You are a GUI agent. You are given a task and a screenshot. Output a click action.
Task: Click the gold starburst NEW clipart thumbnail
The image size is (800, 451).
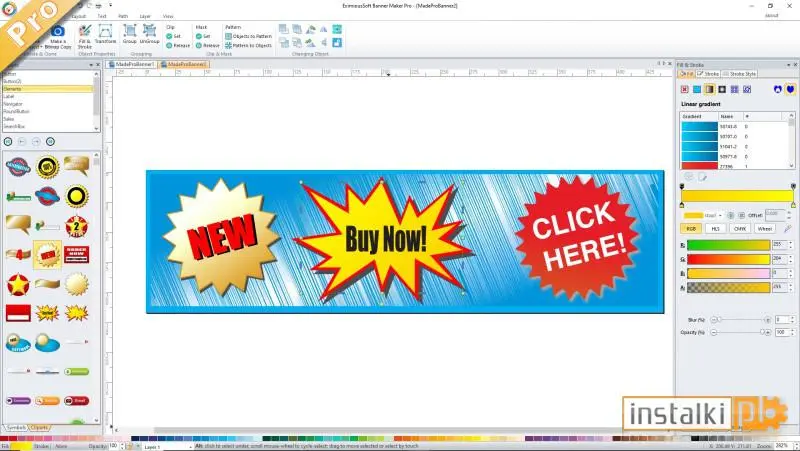47,254
